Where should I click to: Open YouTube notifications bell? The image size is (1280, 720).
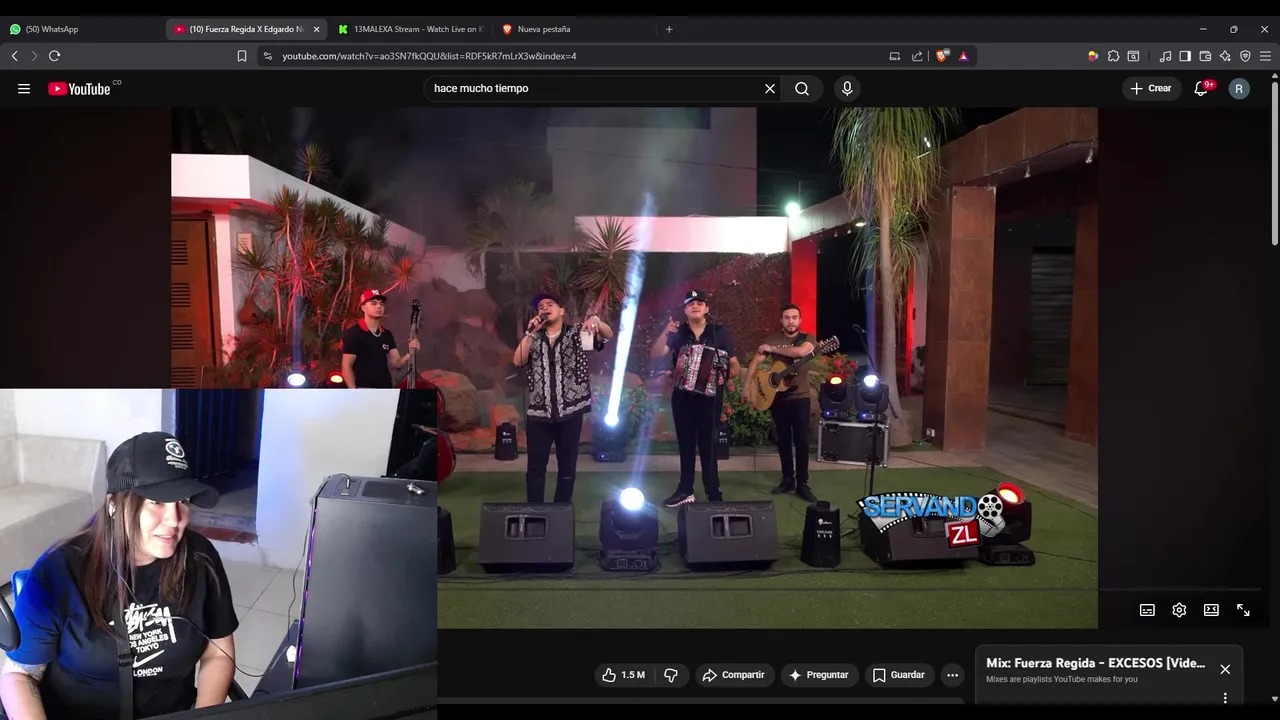pos(1202,88)
